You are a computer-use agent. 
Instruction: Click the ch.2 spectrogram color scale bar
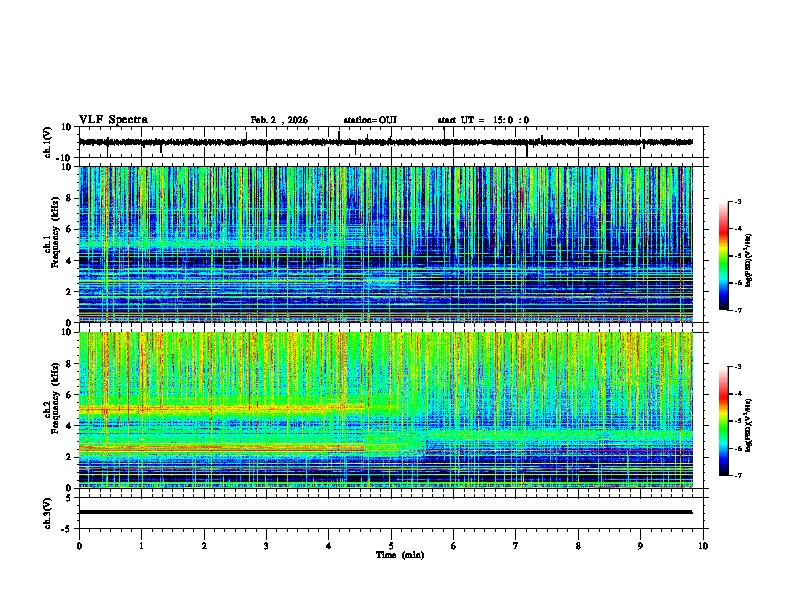(x=724, y=421)
